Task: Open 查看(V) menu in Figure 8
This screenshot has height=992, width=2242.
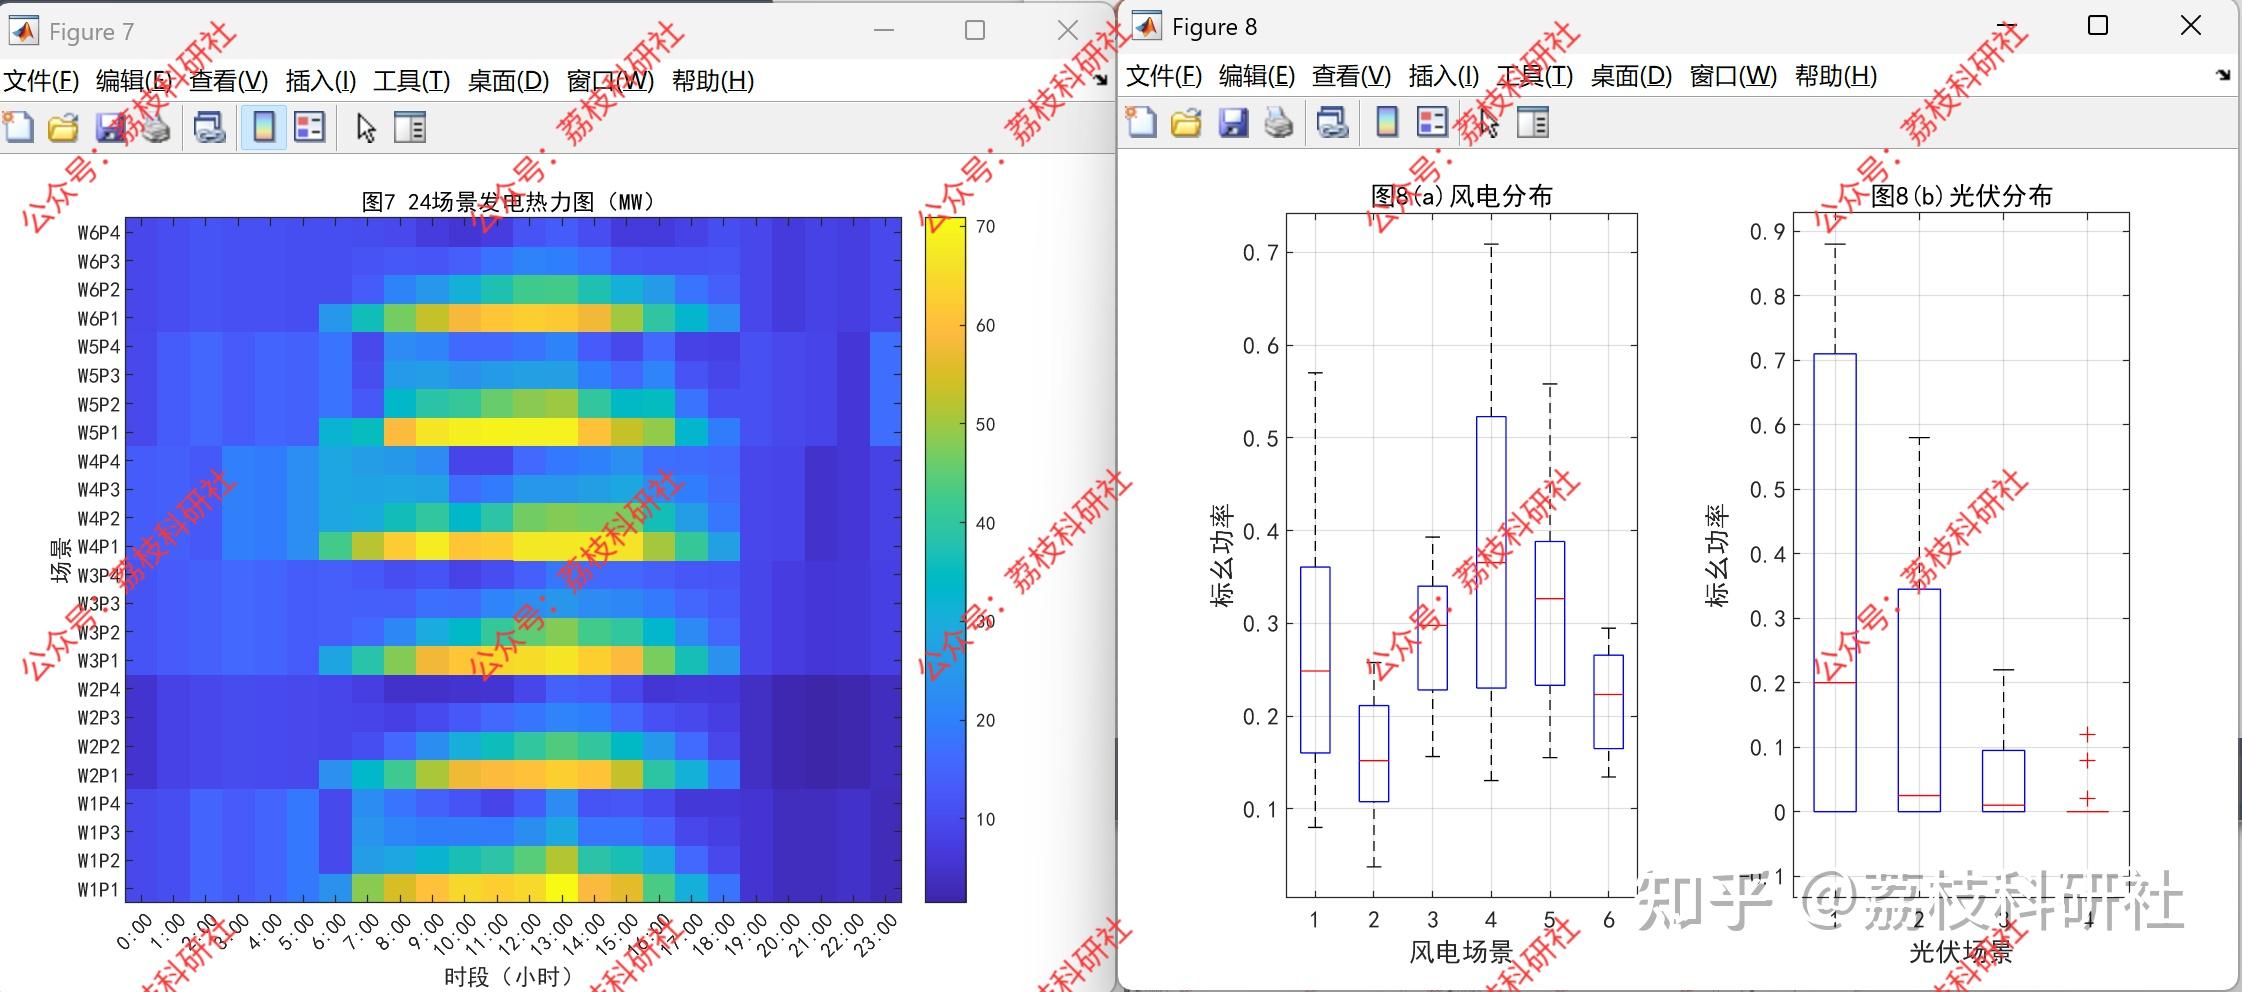Action: 1352,76
